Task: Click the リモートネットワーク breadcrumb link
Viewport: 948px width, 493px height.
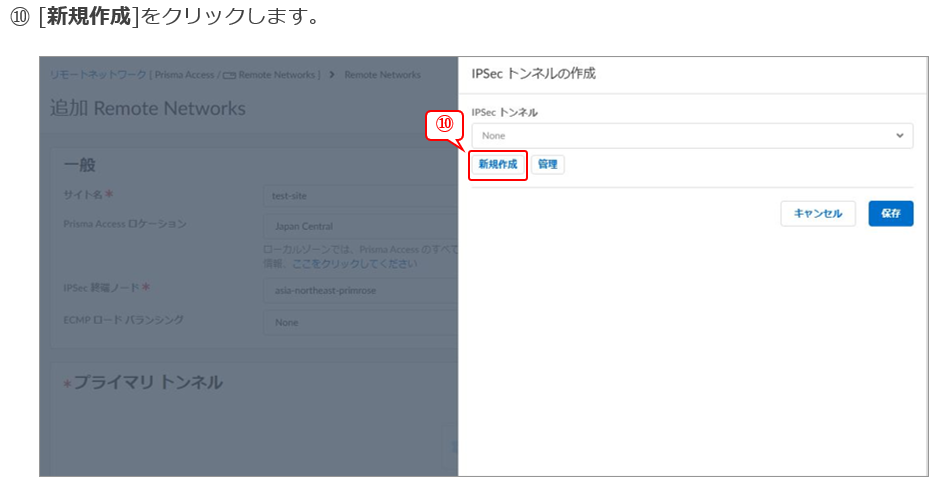Action: [98, 74]
